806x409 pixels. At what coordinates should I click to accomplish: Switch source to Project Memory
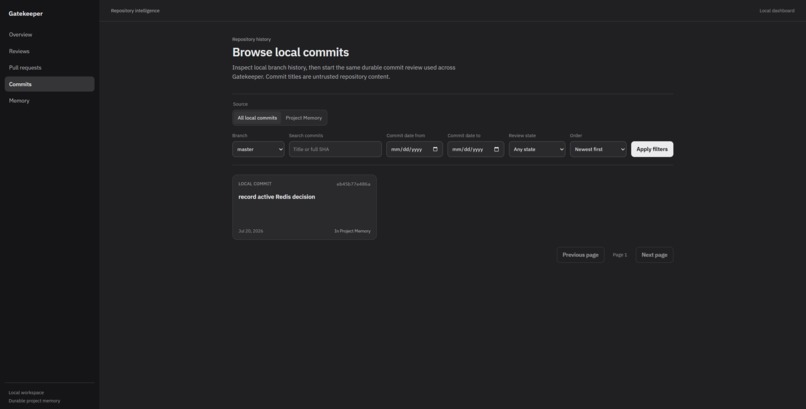304,118
